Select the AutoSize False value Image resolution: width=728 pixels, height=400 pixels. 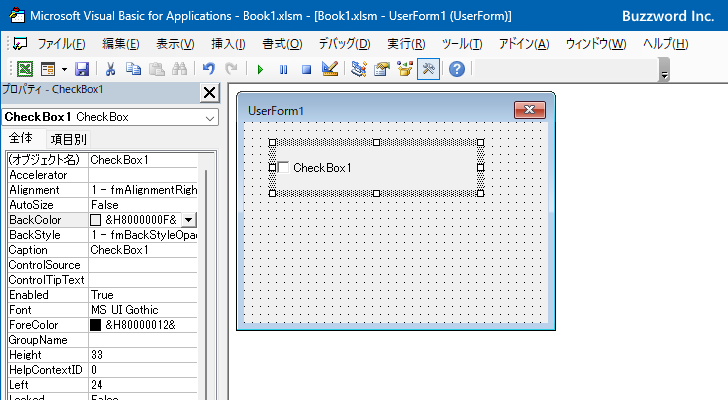click(x=143, y=205)
